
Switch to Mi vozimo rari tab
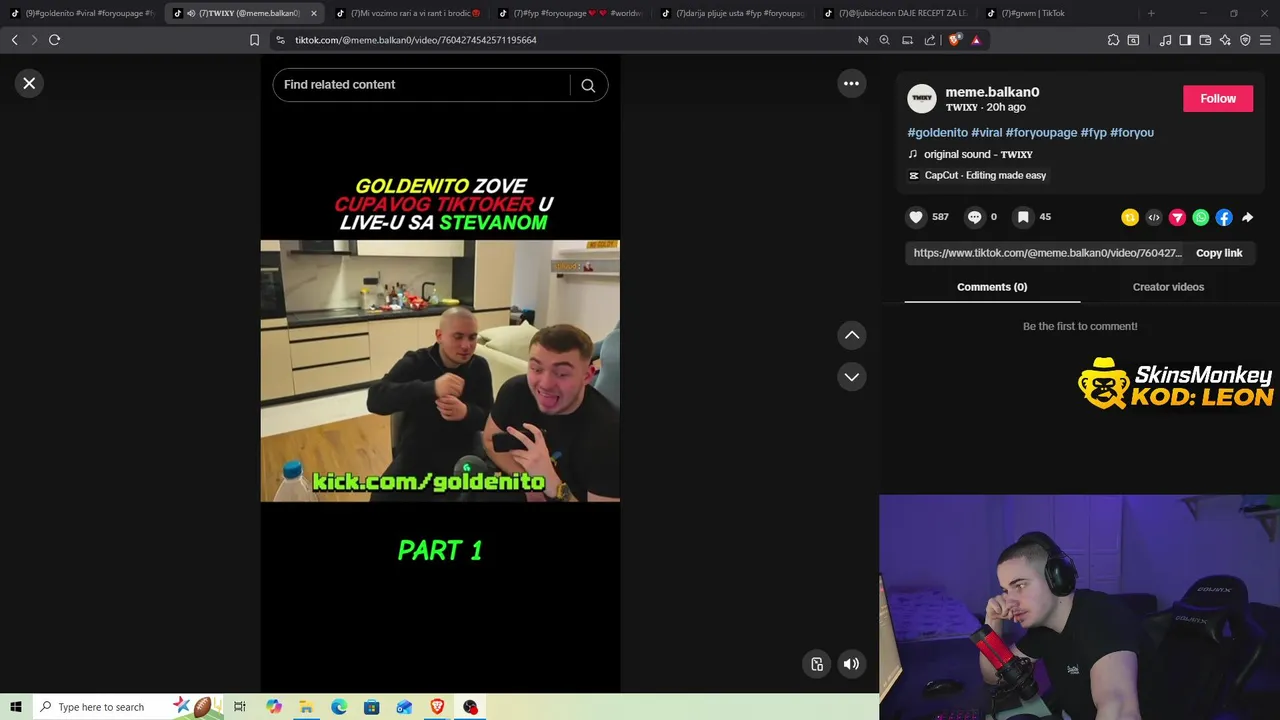pyautogui.click(x=408, y=13)
